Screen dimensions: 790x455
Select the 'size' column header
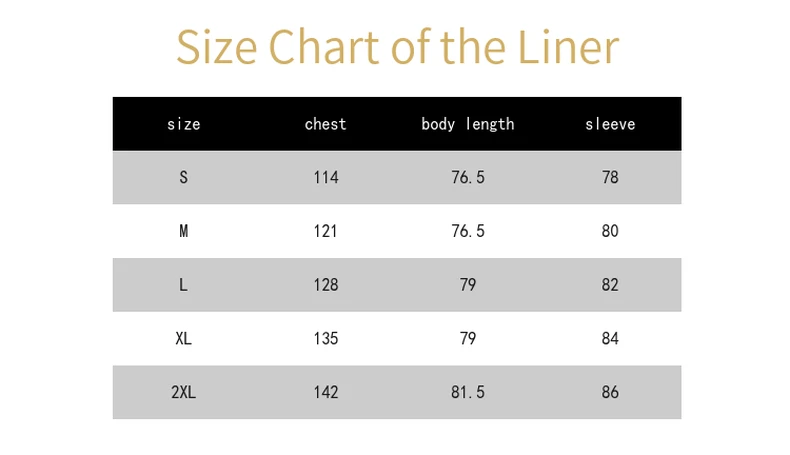(183, 124)
